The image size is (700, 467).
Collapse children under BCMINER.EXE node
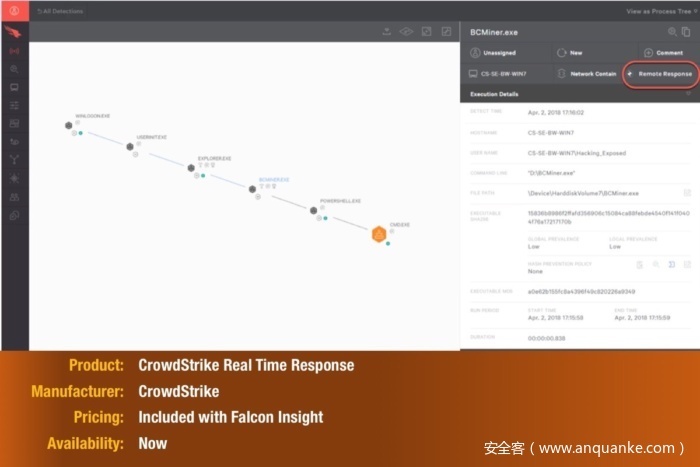[x=258, y=197]
